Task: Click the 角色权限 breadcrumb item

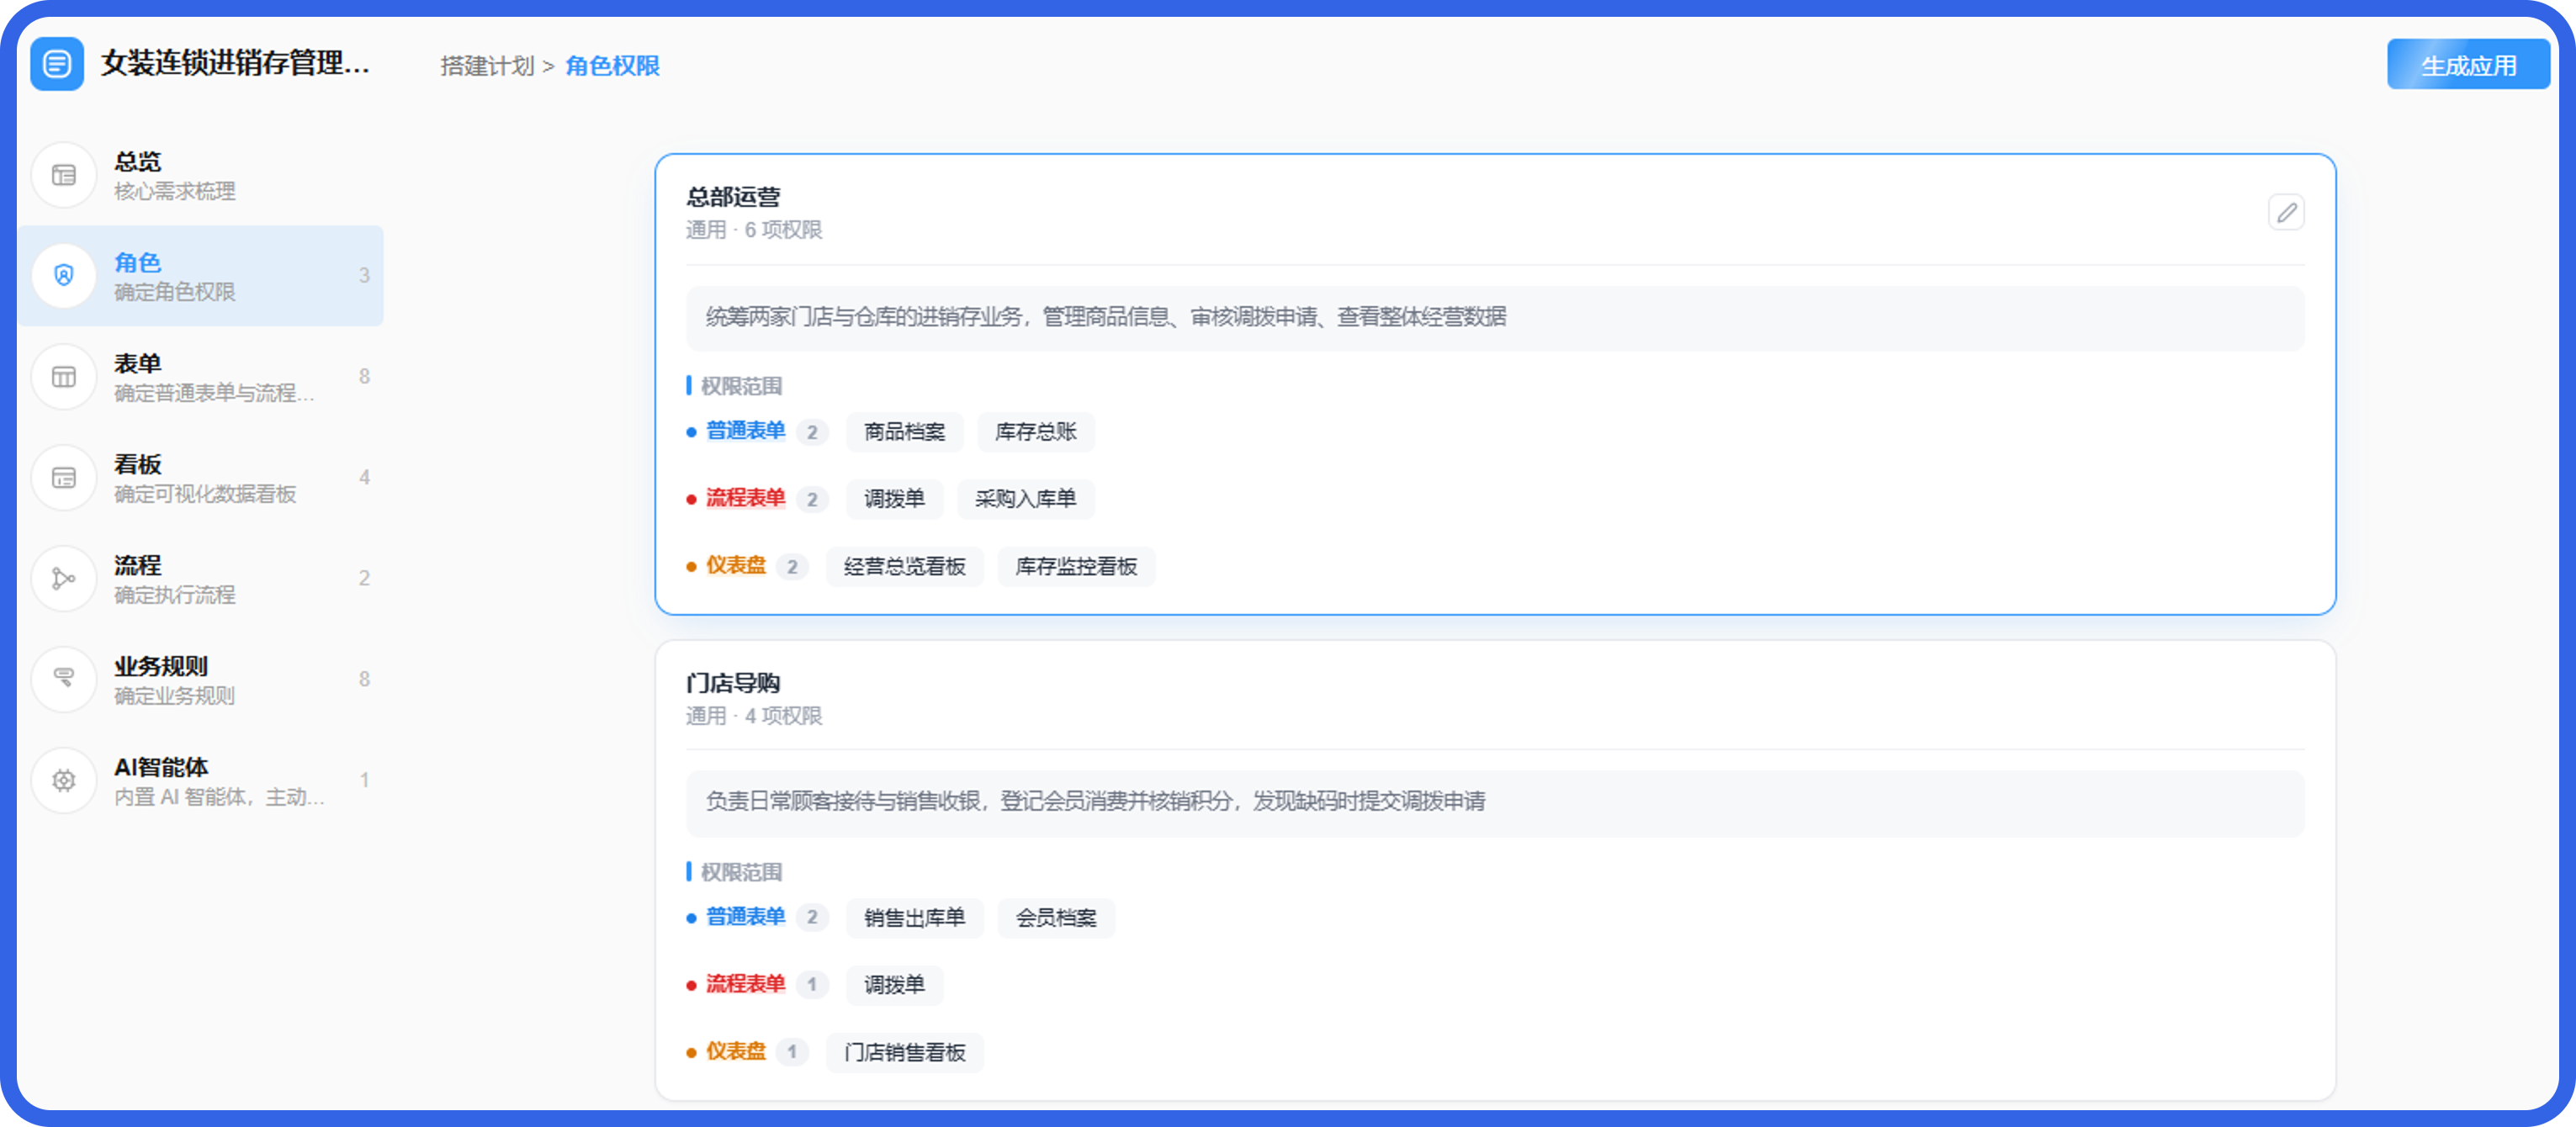Action: 613,66
